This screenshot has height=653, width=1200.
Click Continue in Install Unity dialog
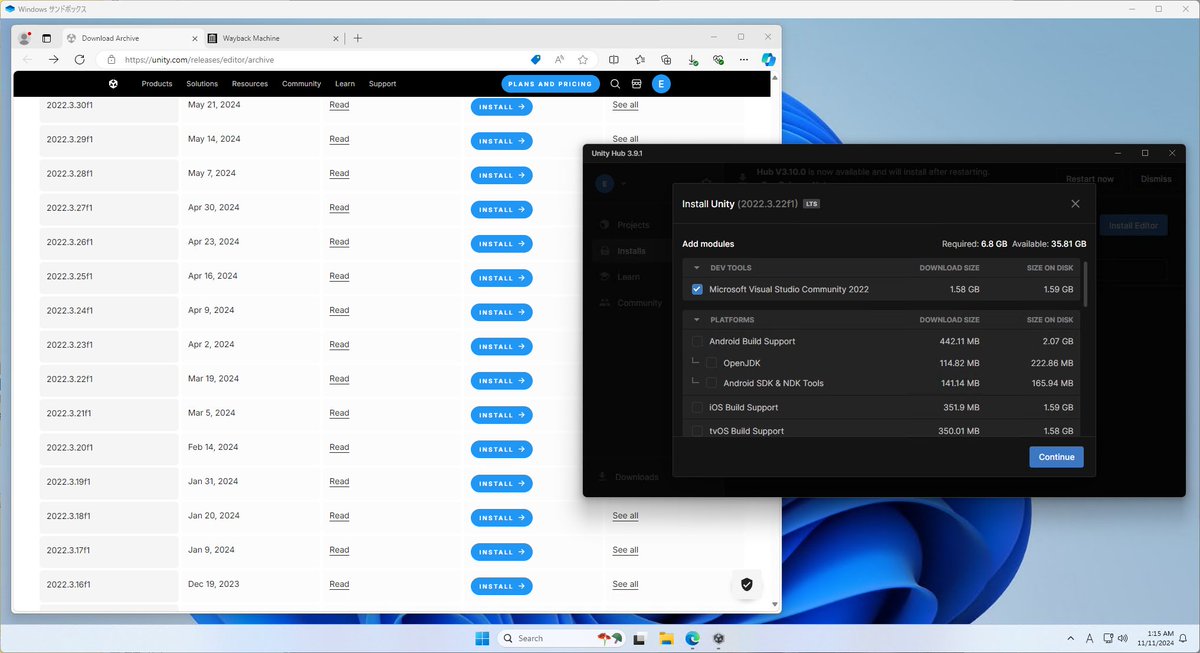click(1056, 457)
